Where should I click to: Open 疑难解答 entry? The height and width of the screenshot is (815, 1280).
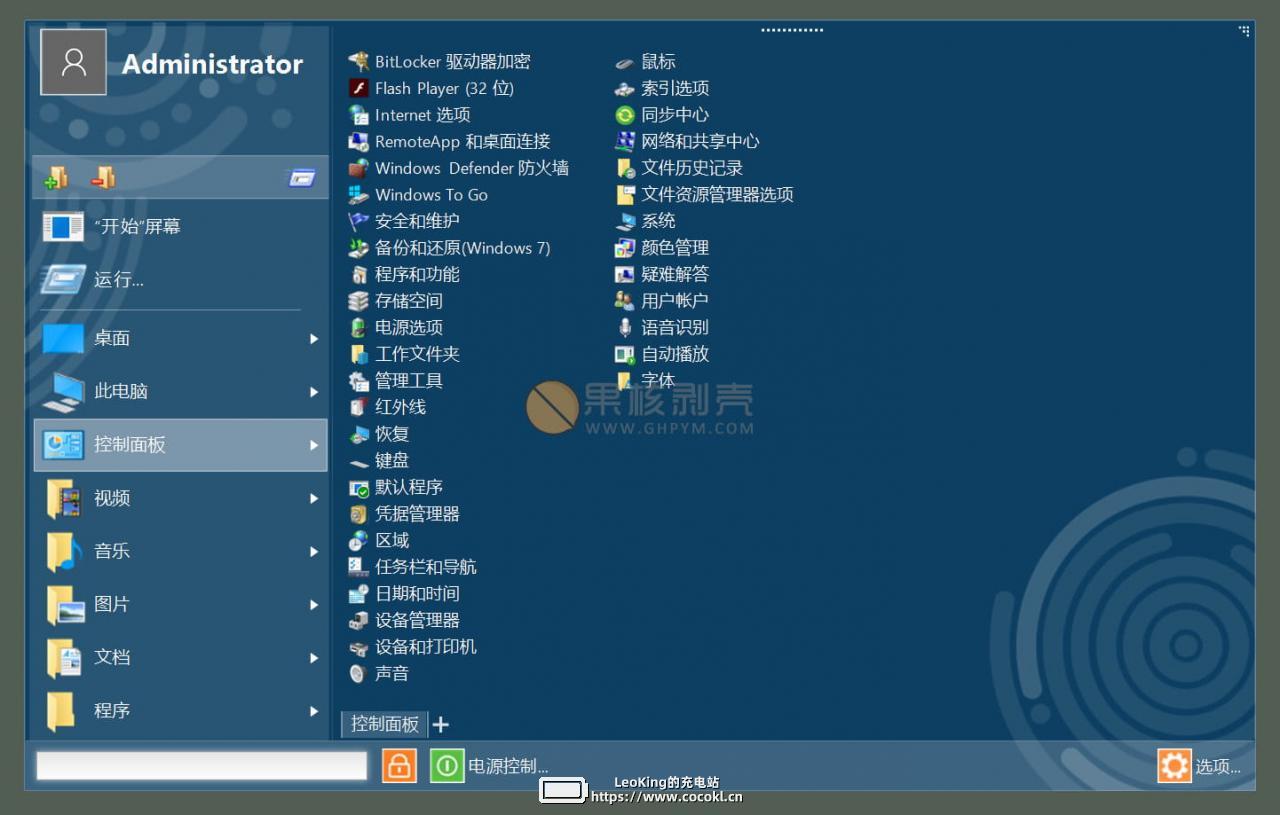pos(662,274)
